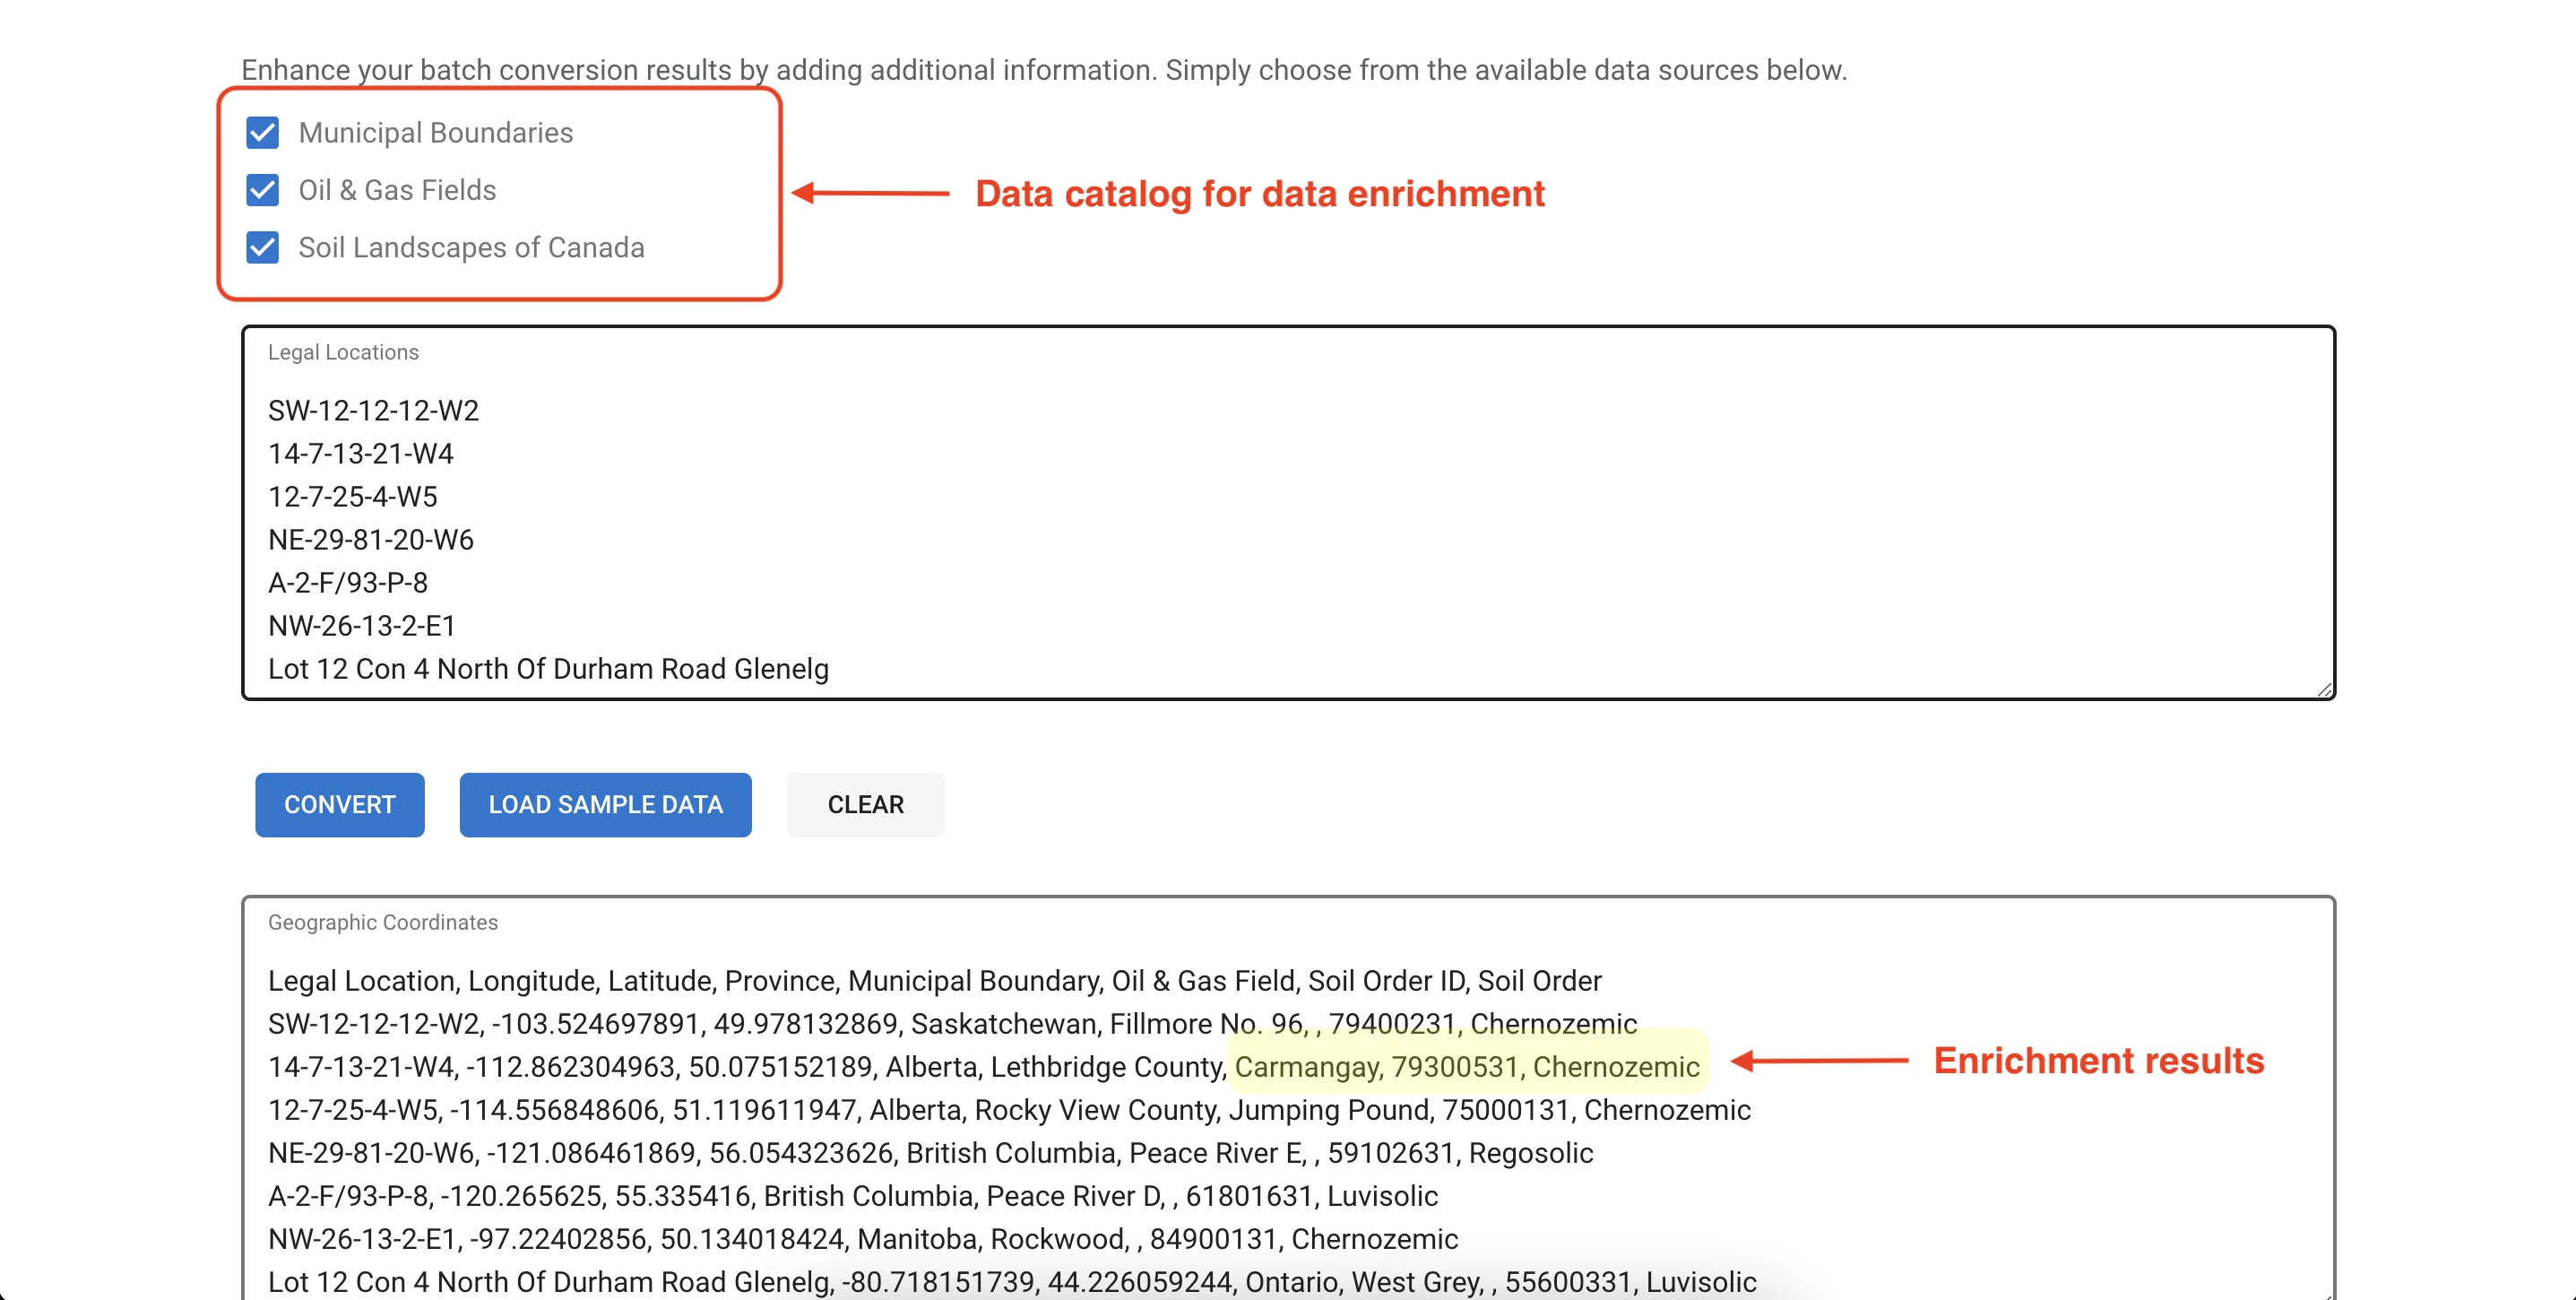Toggle the Oil & Gas Fields checkbox

coord(263,190)
